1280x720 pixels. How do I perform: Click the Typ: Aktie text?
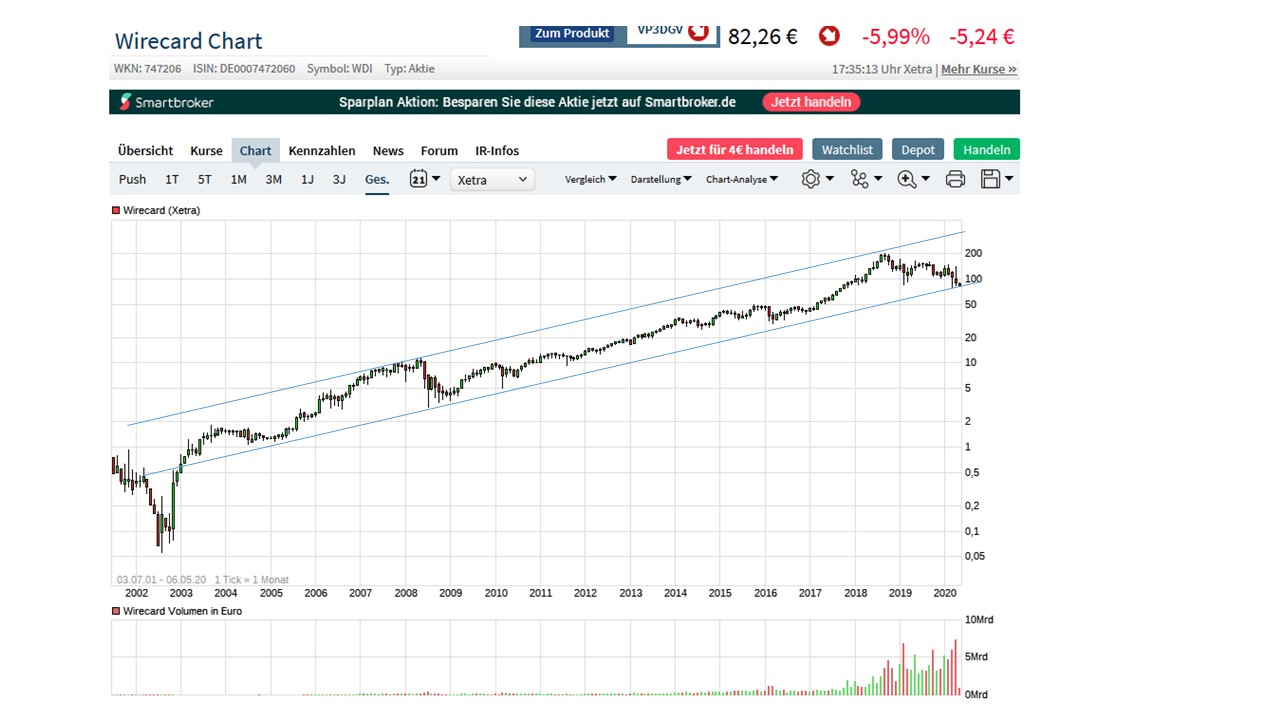[x=410, y=69]
